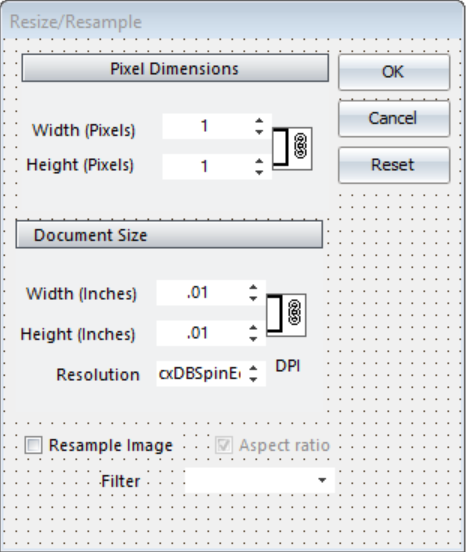This screenshot has height=552, width=466.
Task: Open the Filter dropdown list
Action: [322, 480]
